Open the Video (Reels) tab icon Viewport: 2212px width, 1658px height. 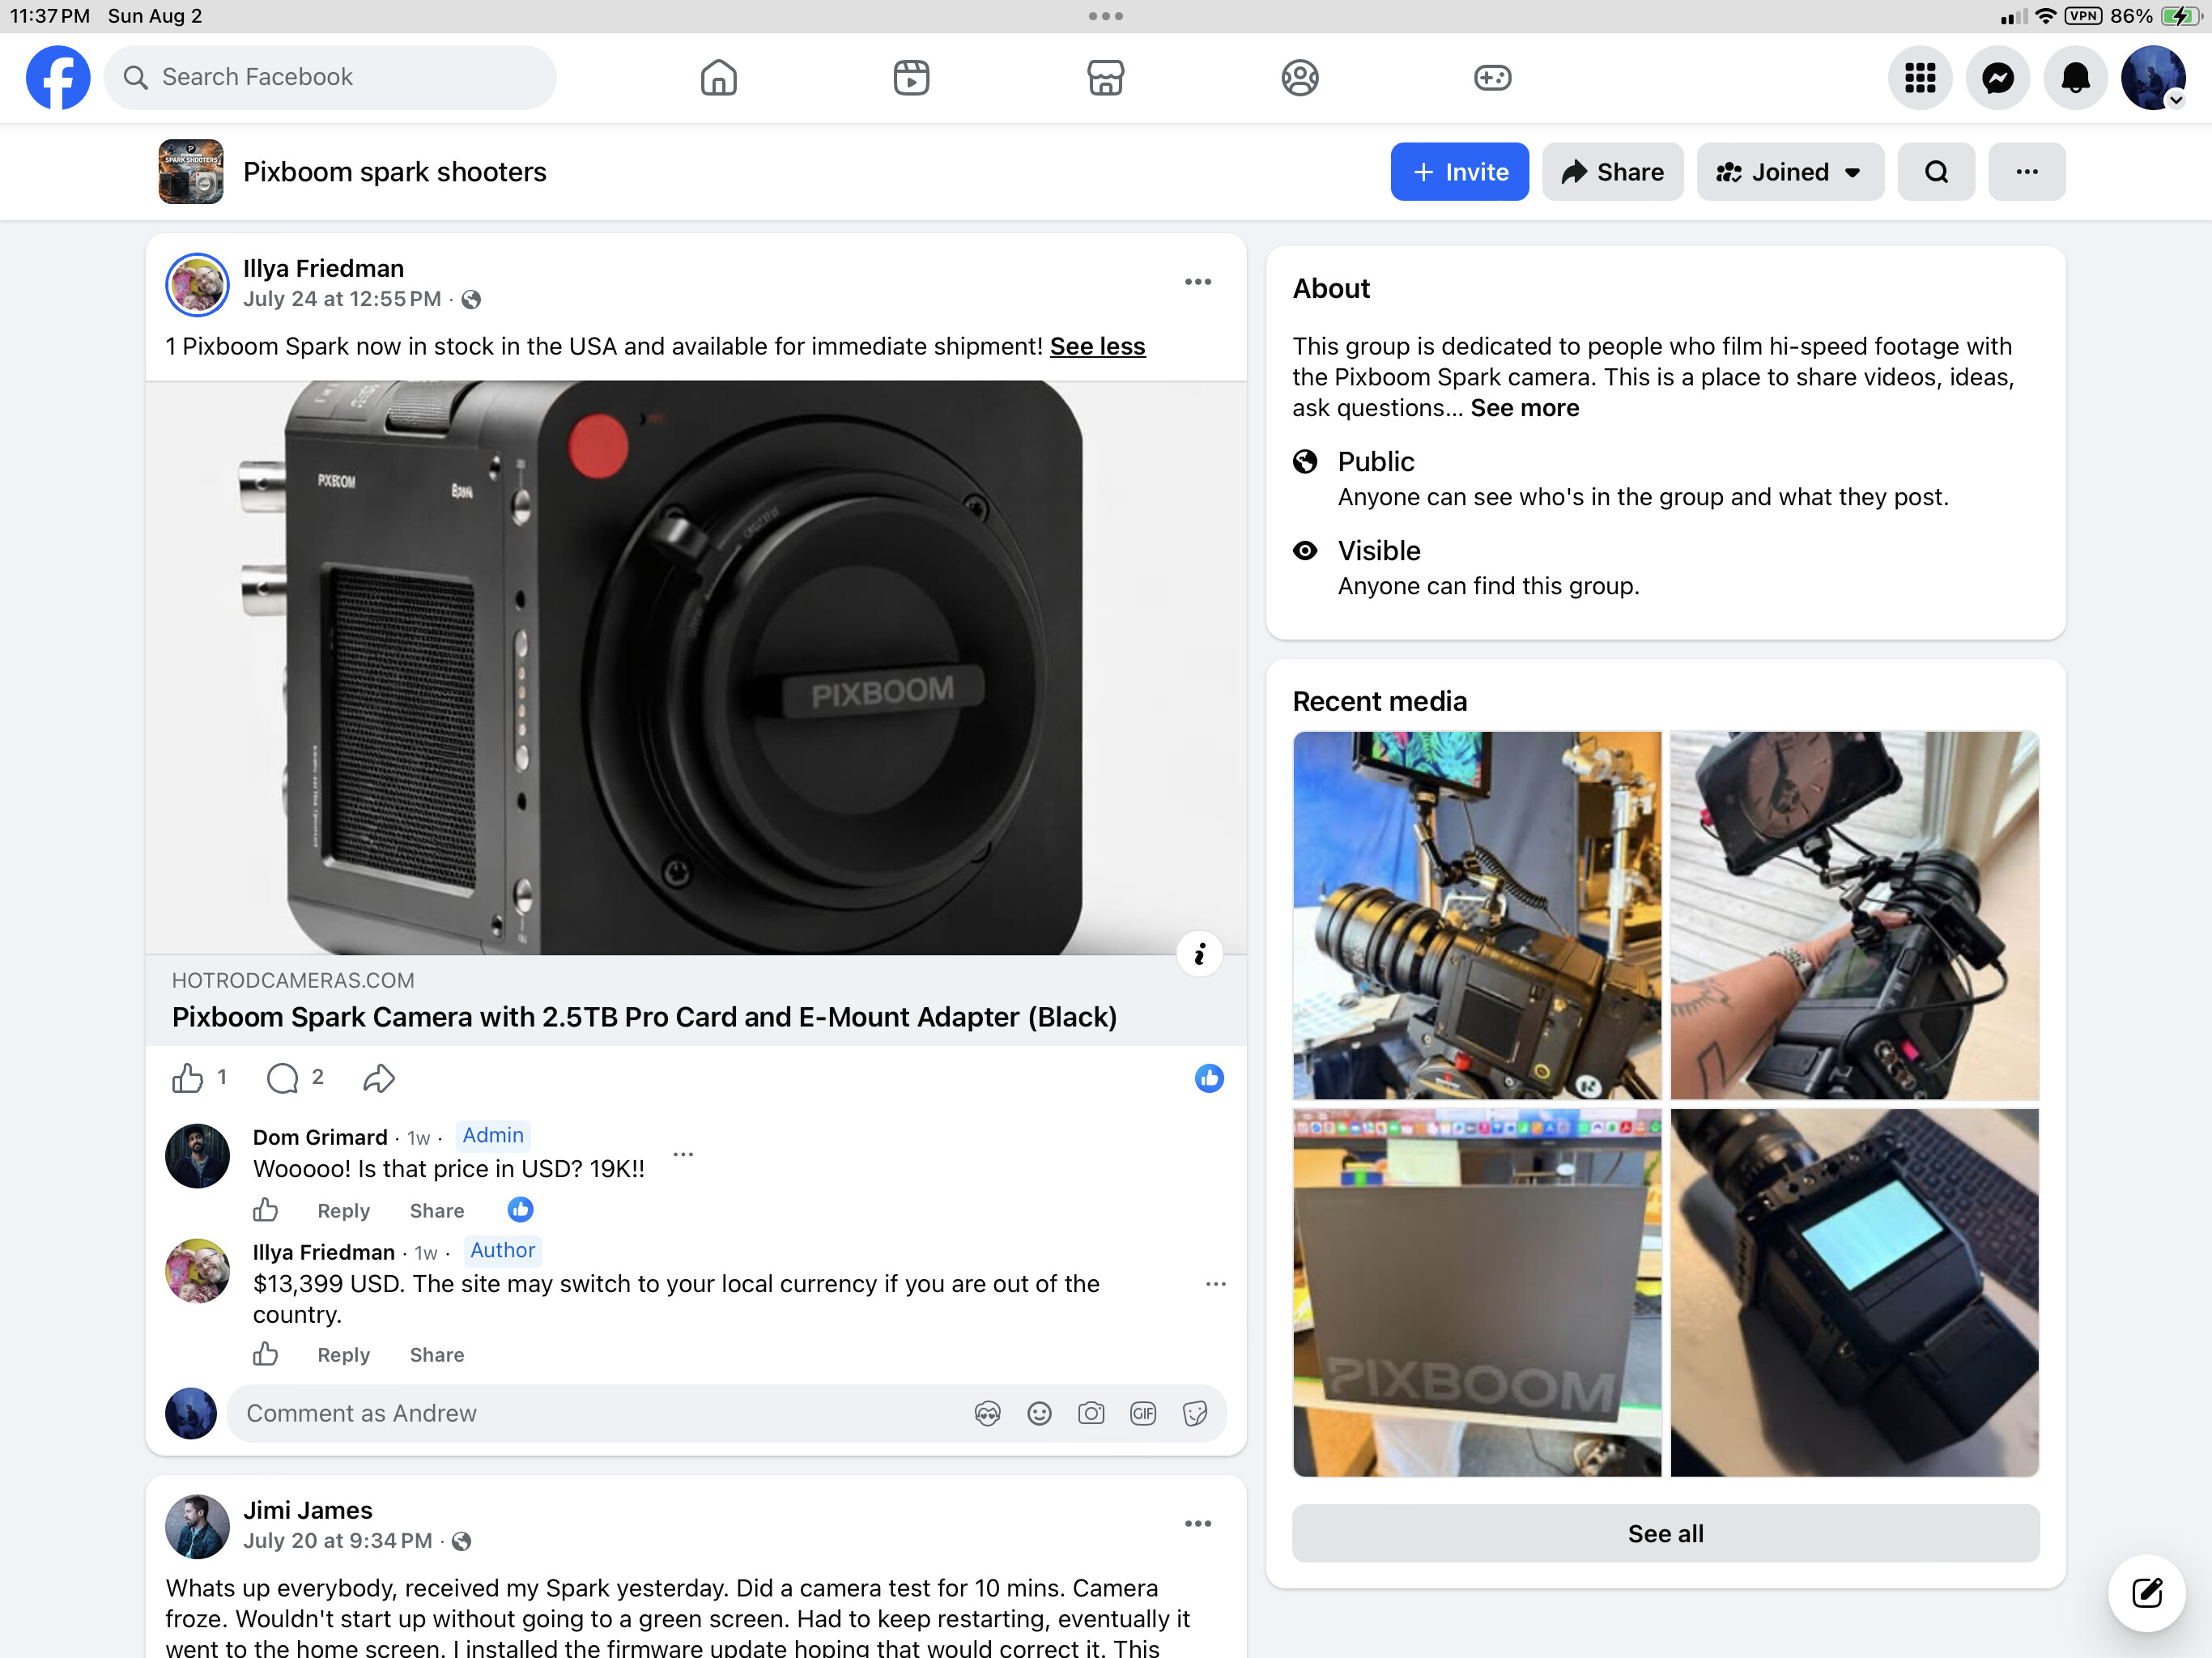(911, 77)
